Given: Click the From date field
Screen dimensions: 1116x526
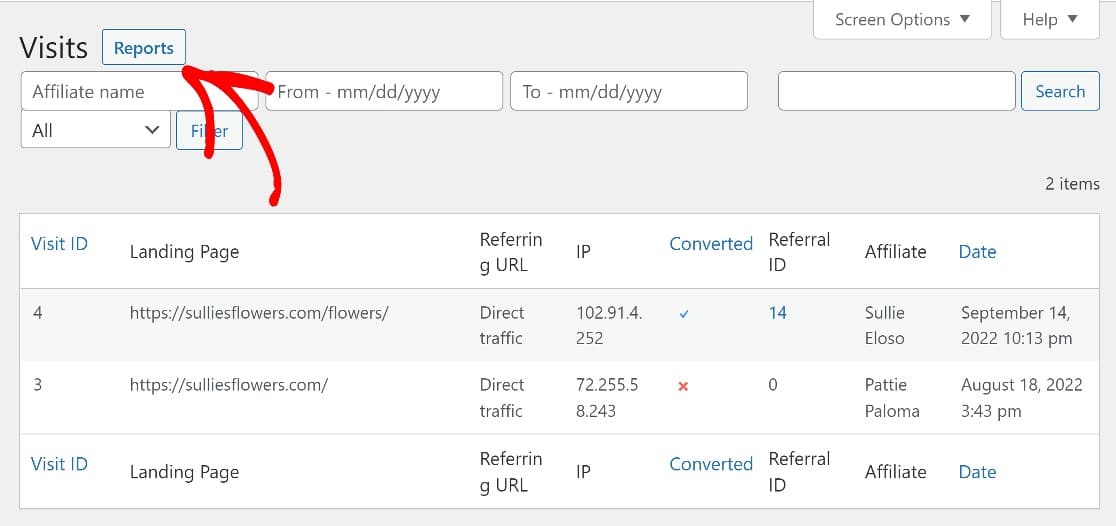Looking at the screenshot, I should click(x=384, y=92).
